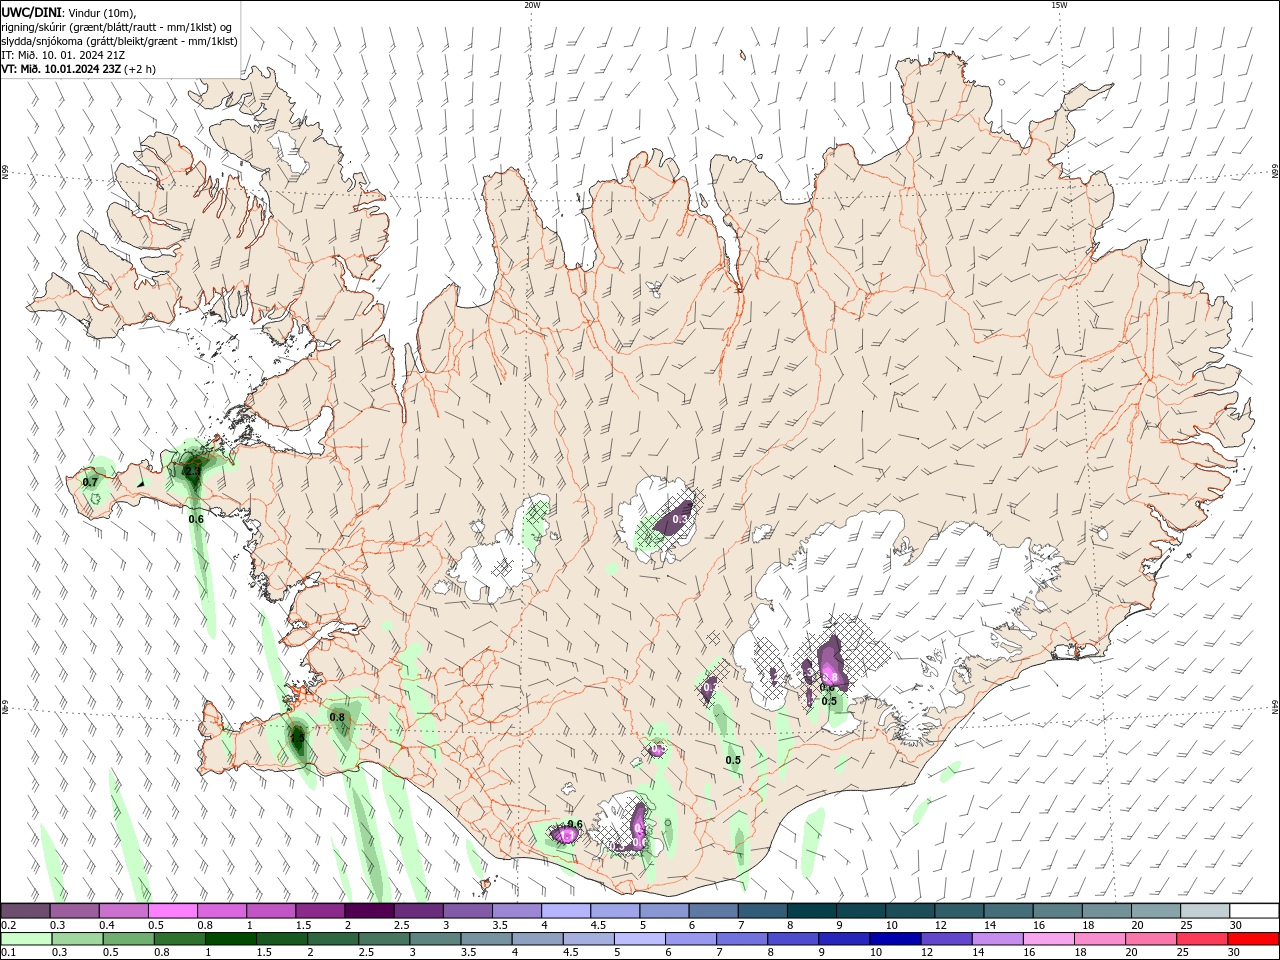Select the bright red swatch above 30 in lower legend
The image size is (1280, 960).
coord(1255,939)
